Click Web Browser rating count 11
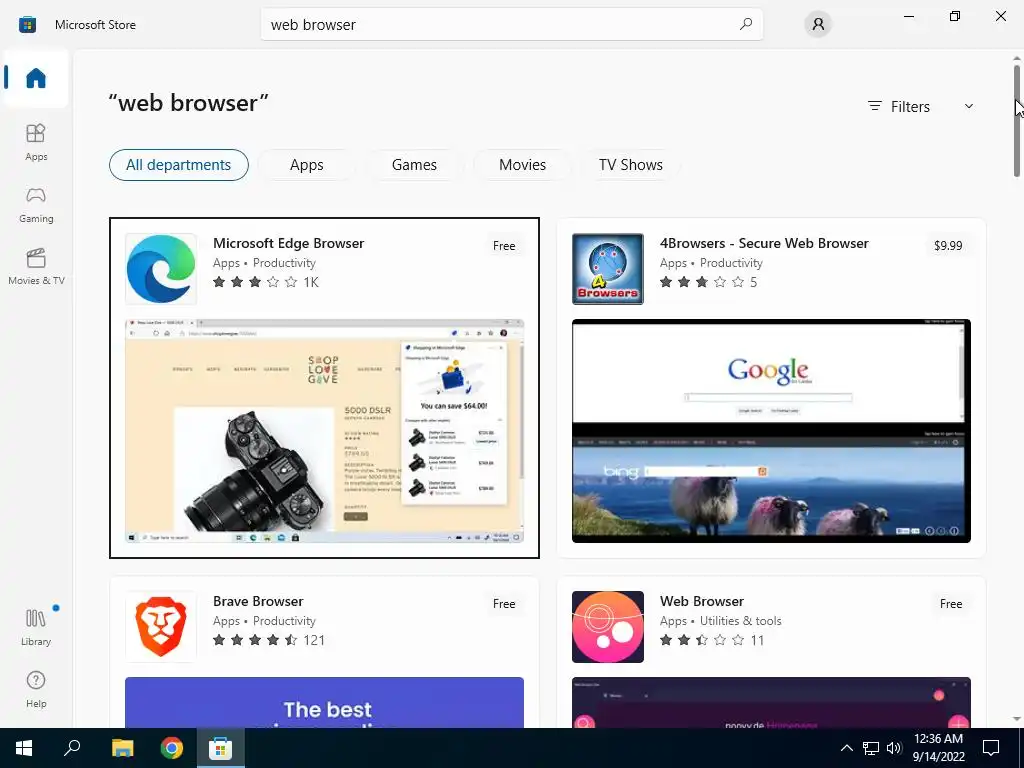Screen dimensions: 1024x768 tap(757, 640)
